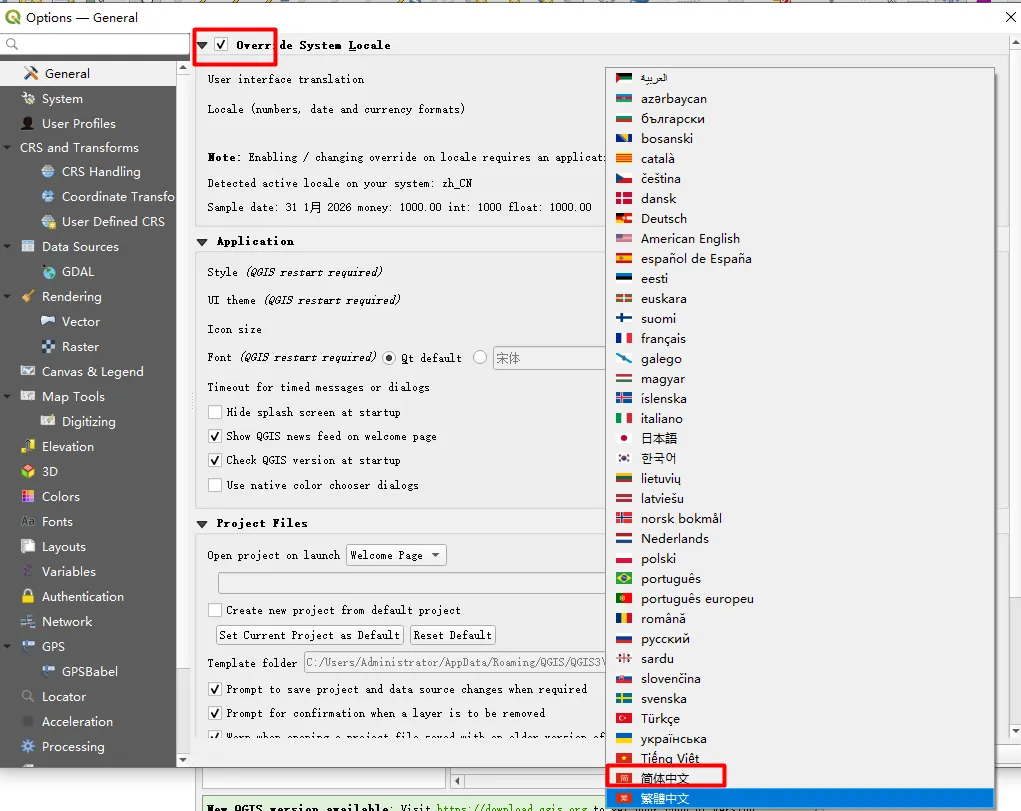Click the Elevation icon
Viewport: 1021px width, 811px height.
point(28,446)
